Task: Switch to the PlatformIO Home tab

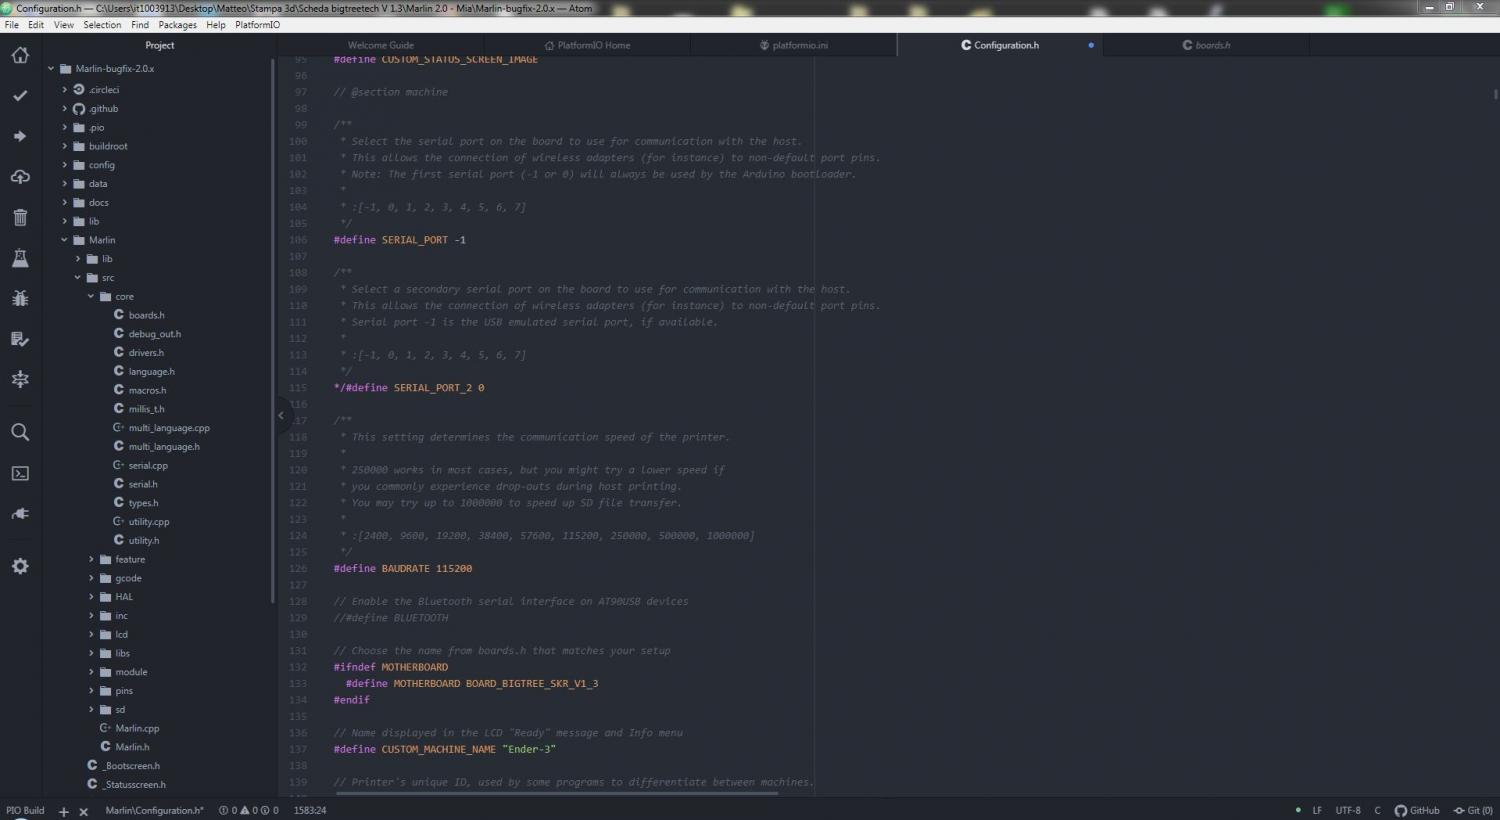Action: tap(587, 45)
